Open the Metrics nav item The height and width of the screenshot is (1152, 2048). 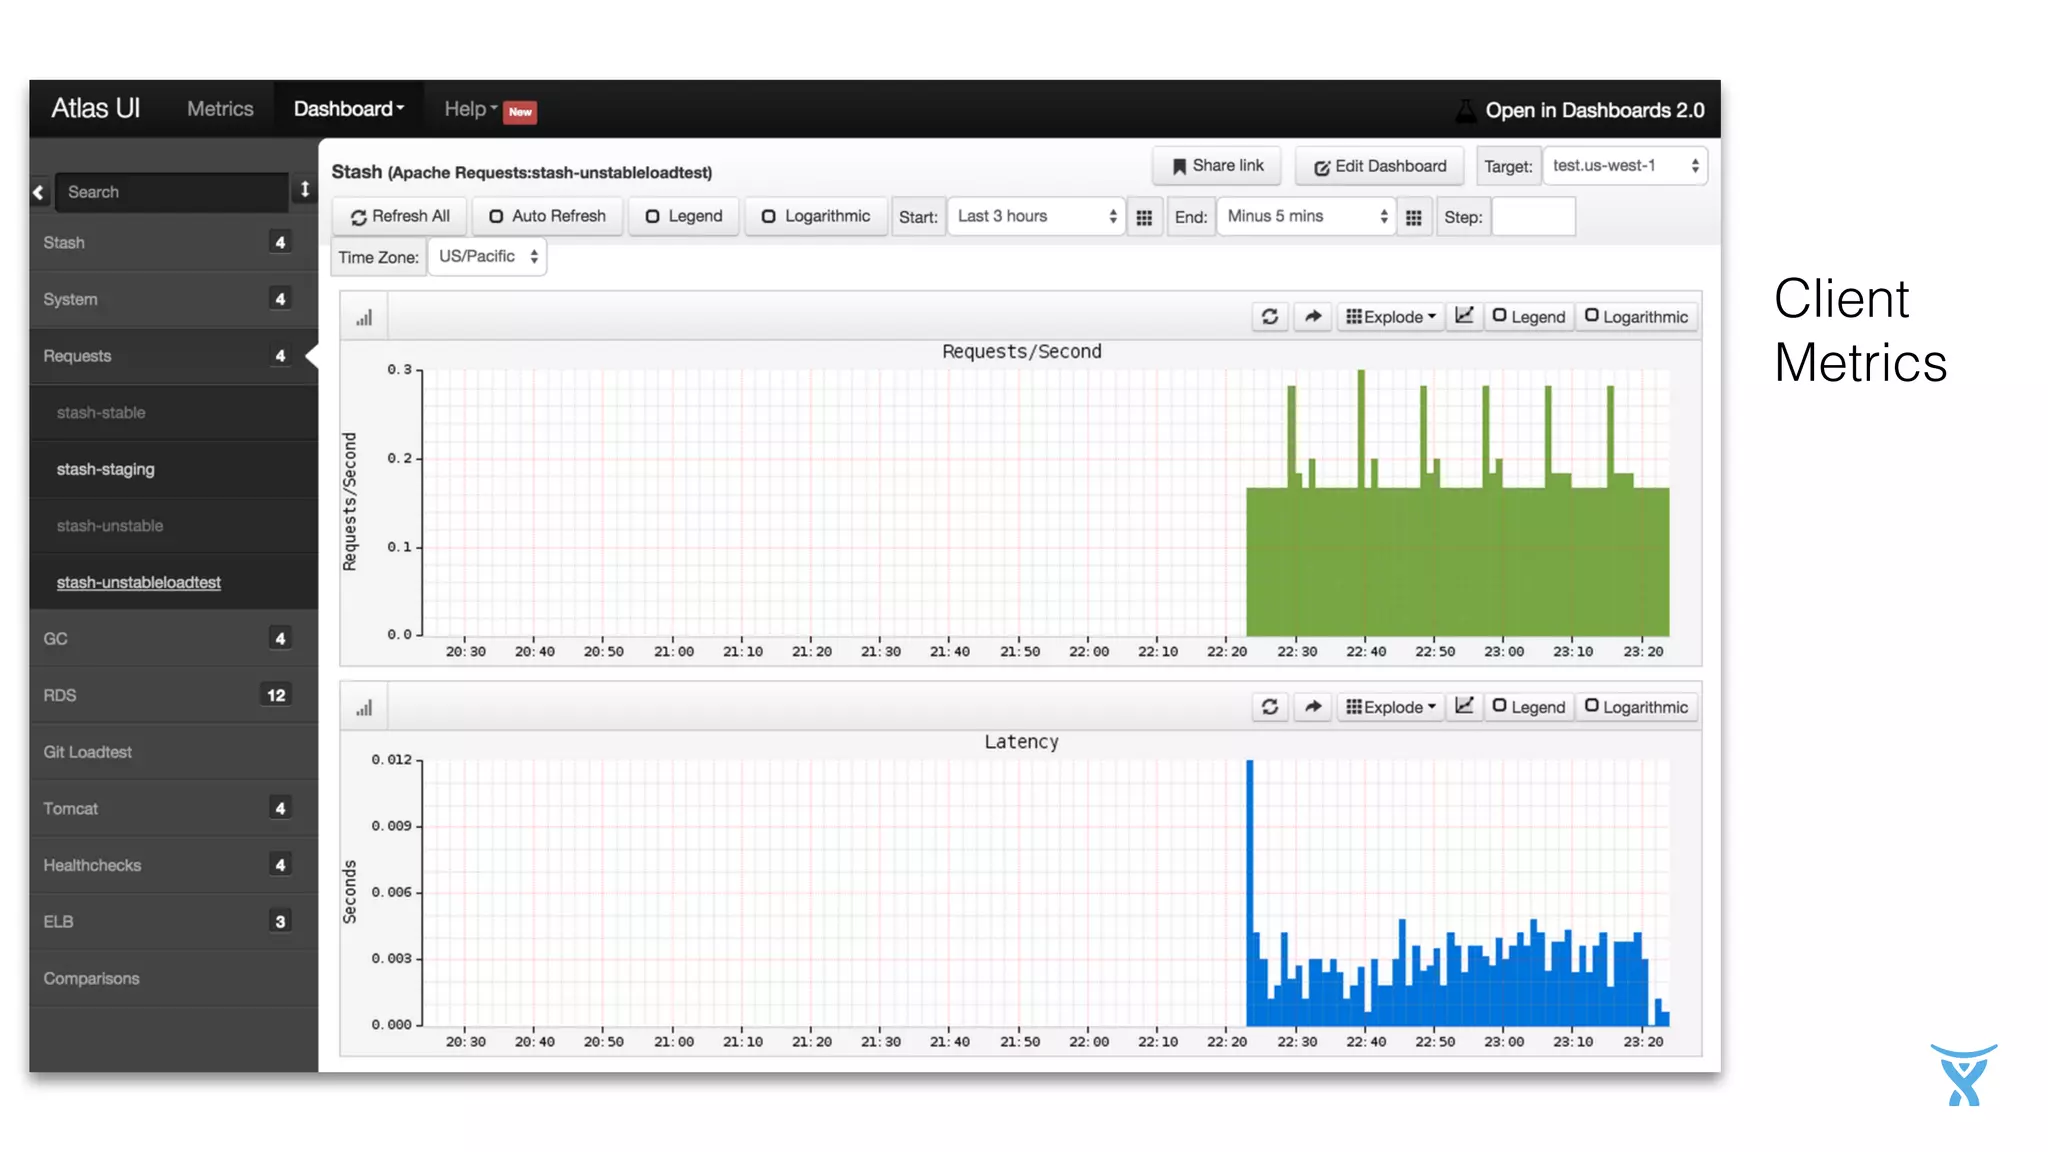220,109
